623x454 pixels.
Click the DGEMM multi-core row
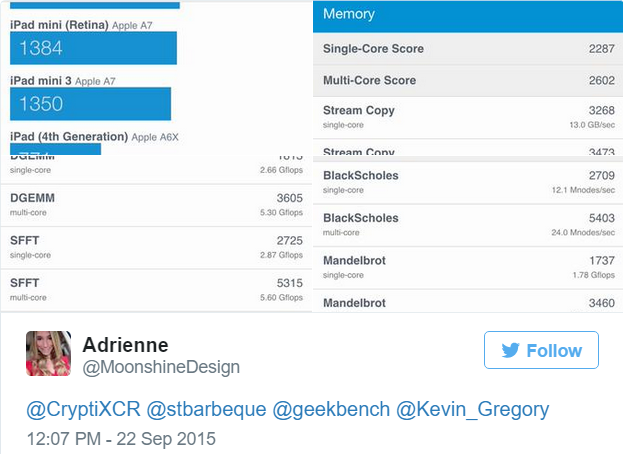(x=155, y=204)
